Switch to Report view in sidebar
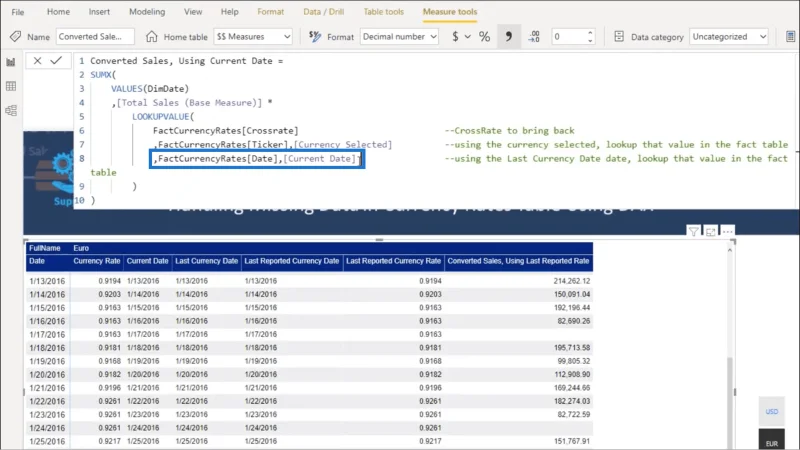 [11, 62]
